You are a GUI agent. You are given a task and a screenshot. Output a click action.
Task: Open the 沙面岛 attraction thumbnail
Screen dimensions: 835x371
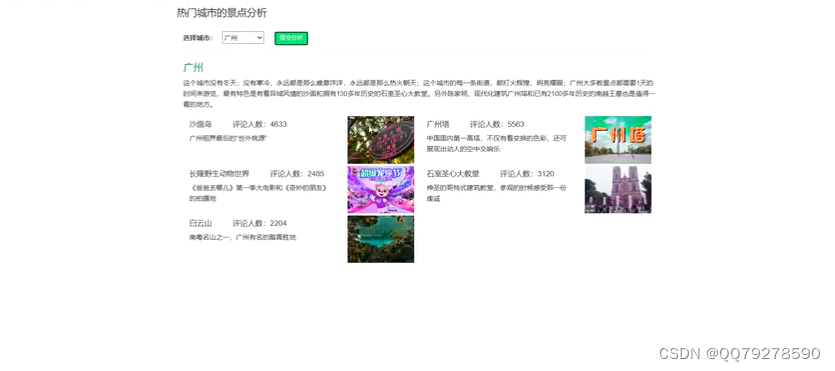(x=381, y=139)
